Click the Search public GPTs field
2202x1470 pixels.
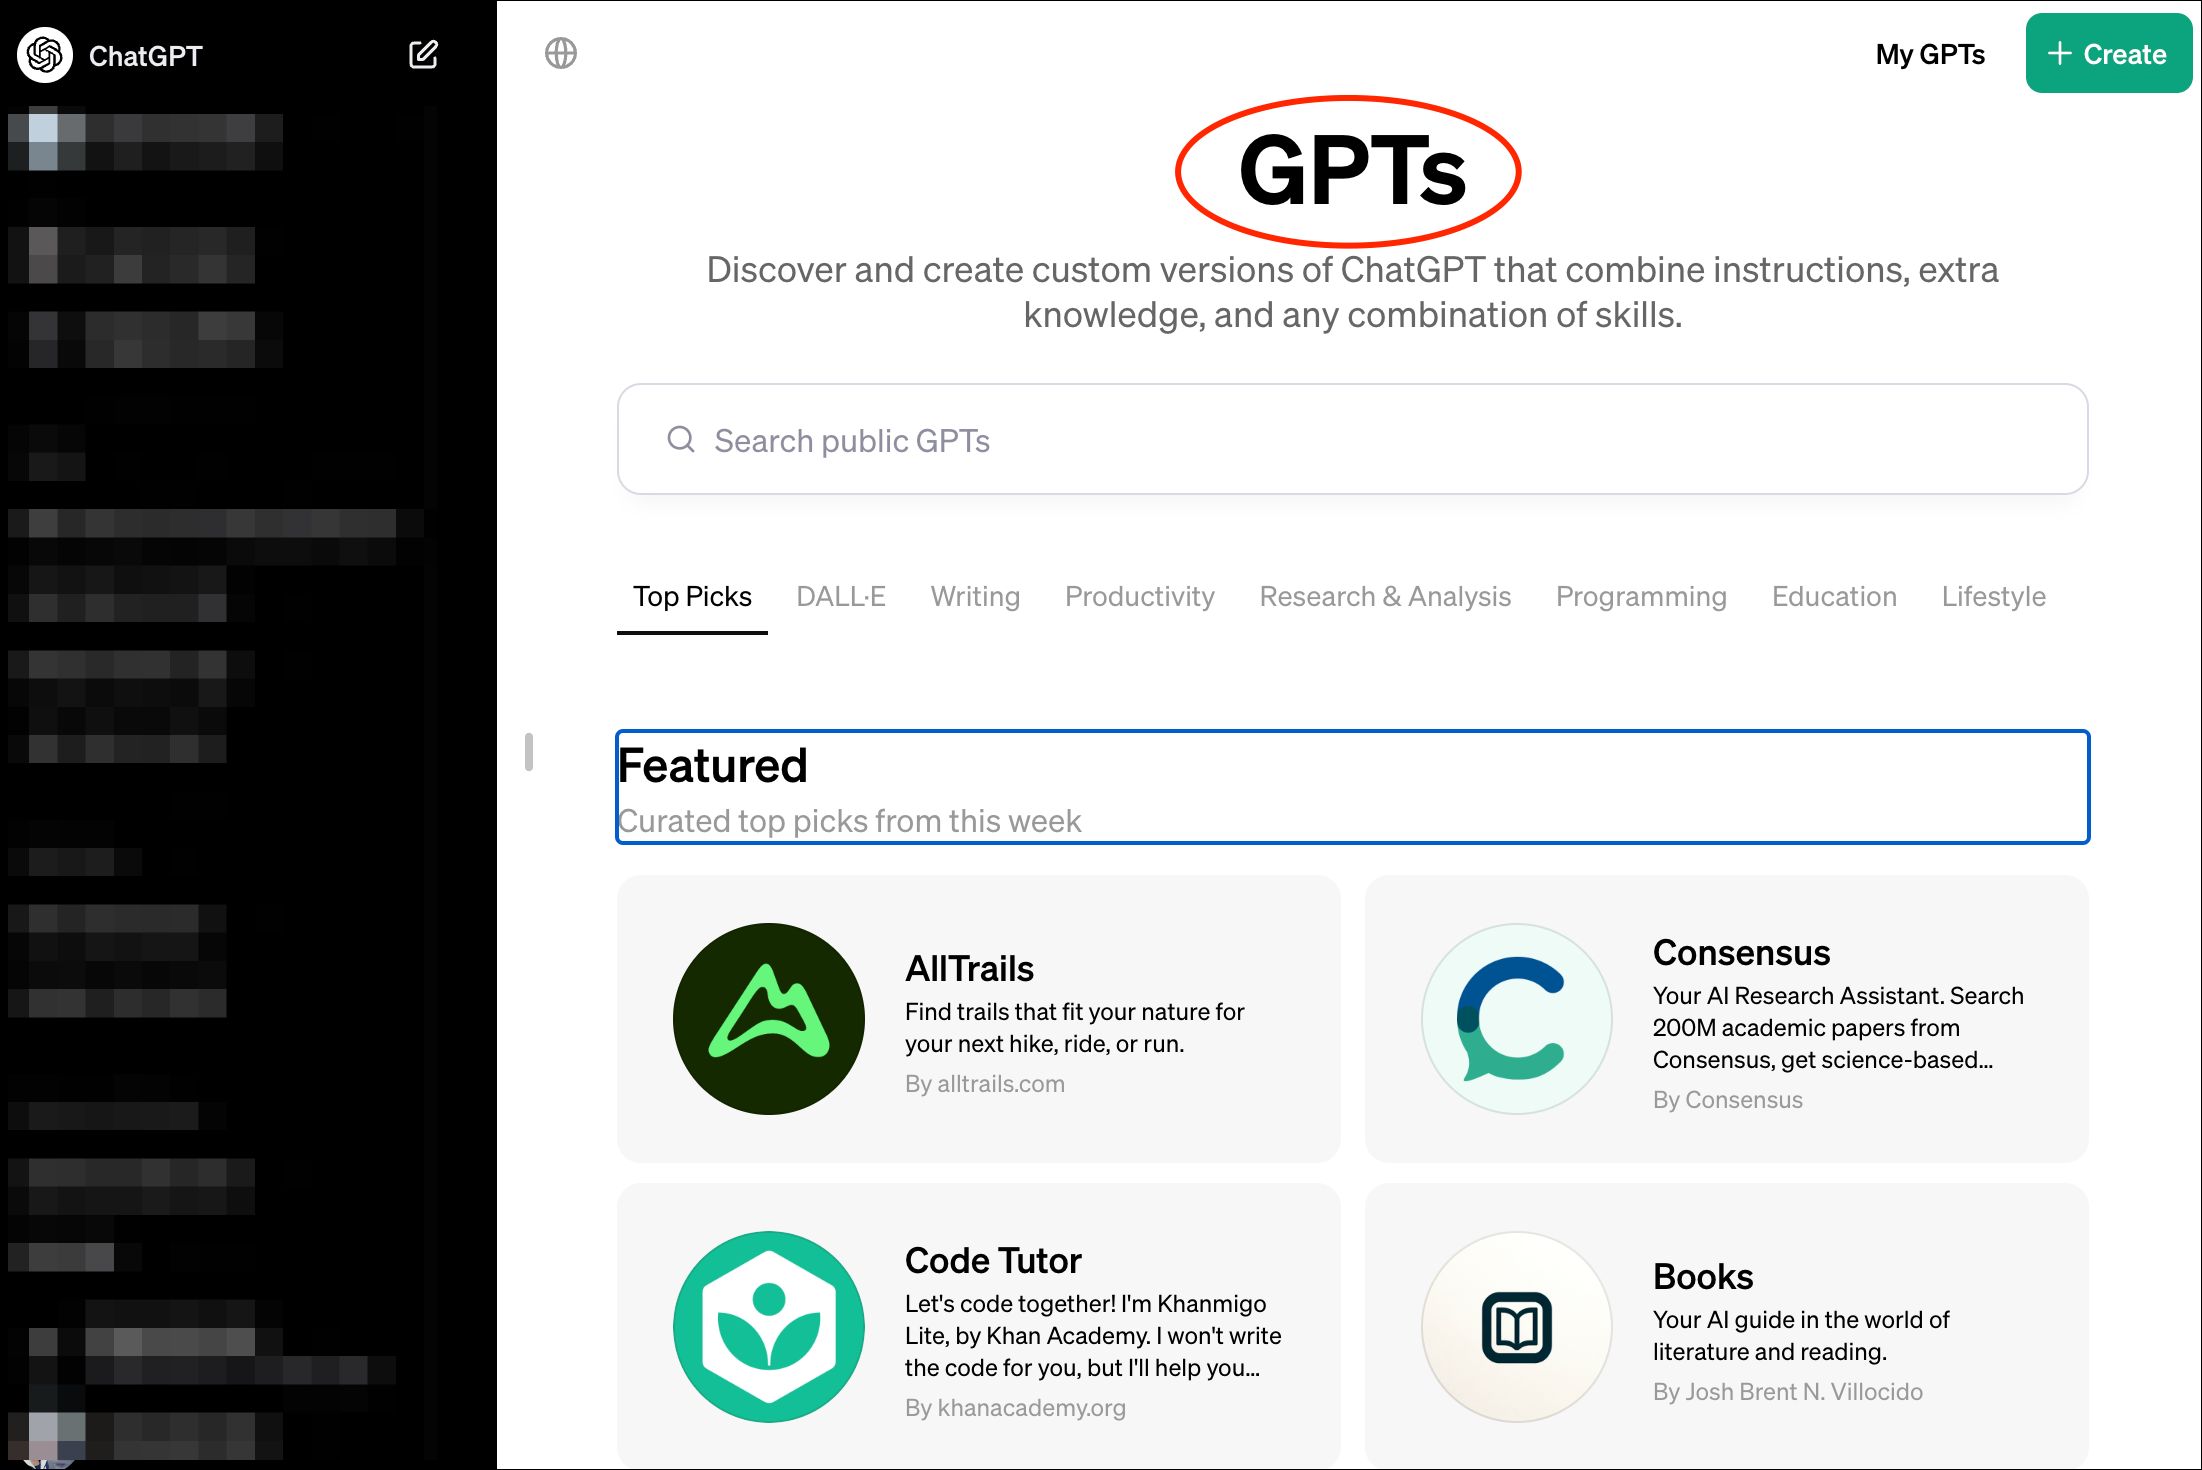coord(1350,440)
